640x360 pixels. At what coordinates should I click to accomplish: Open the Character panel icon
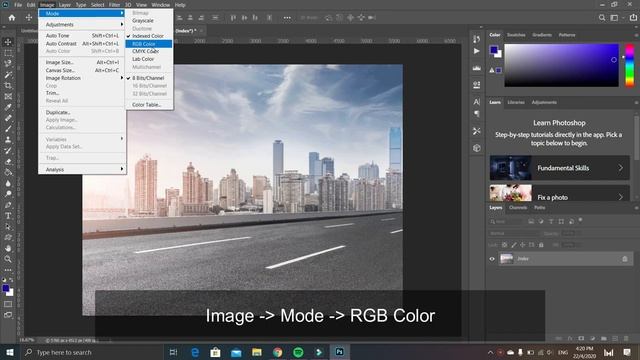tap(476, 102)
